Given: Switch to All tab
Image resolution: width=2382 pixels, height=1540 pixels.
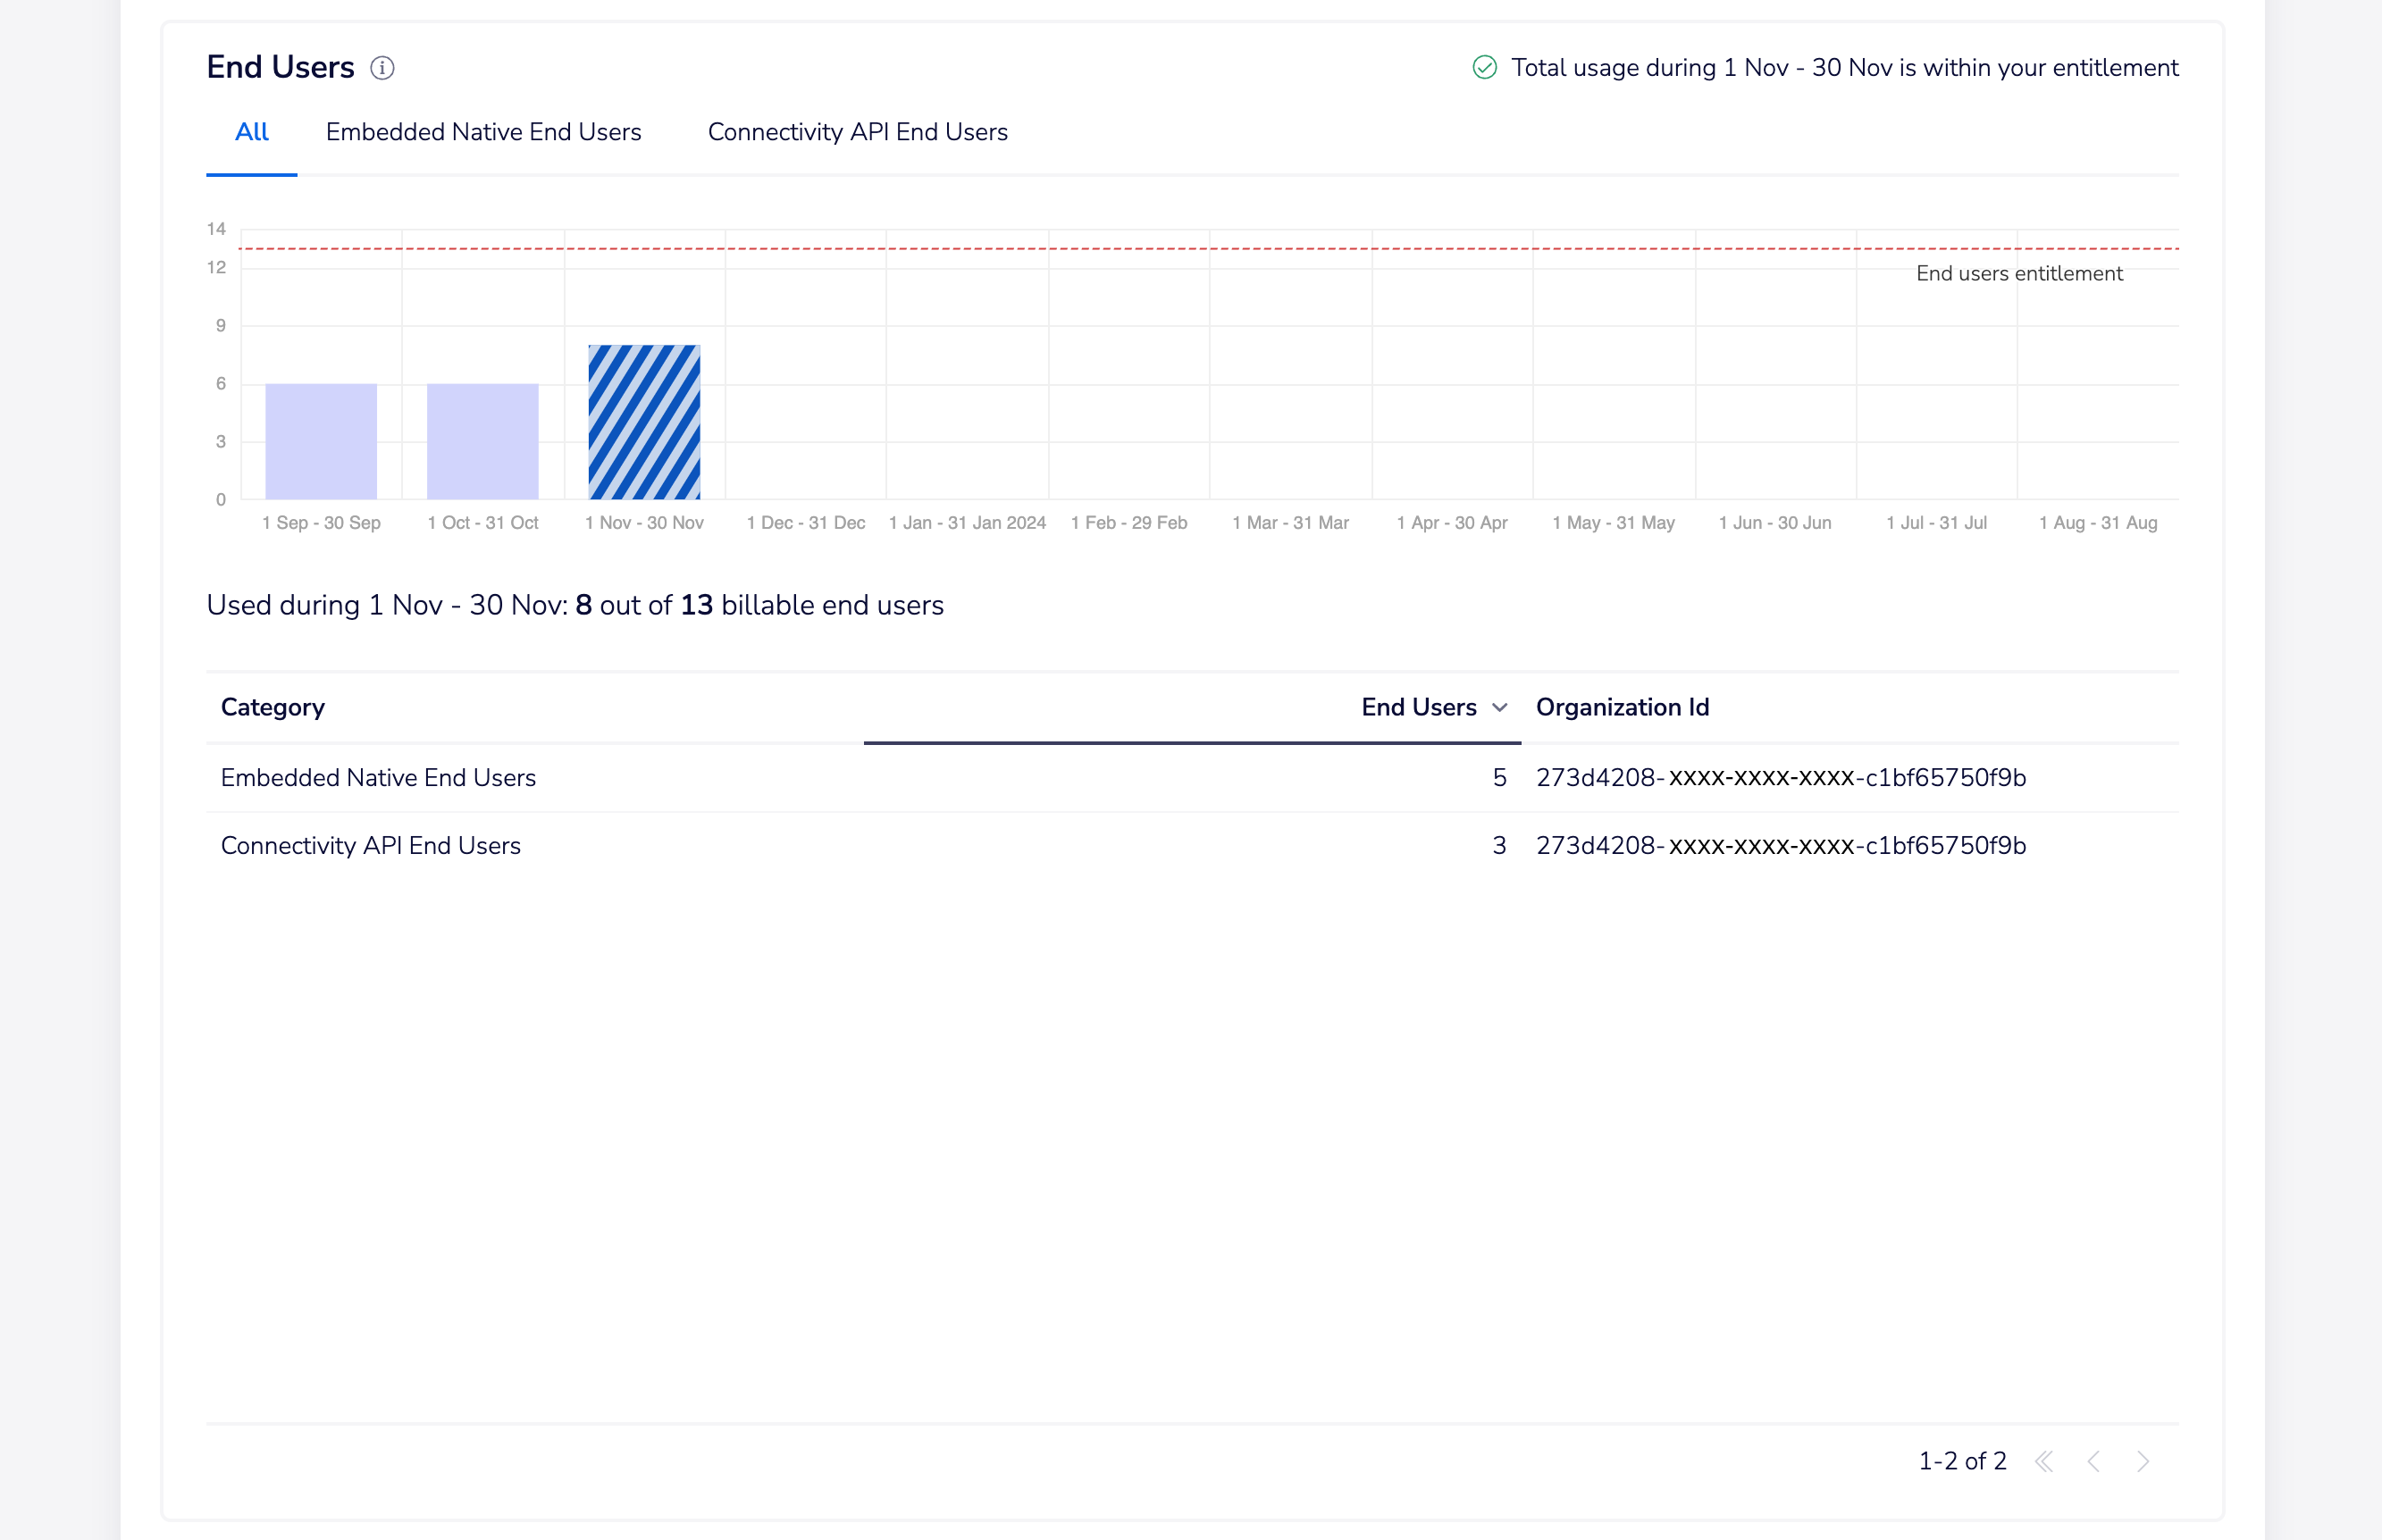Looking at the screenshot, I should (x=251, y=132).
